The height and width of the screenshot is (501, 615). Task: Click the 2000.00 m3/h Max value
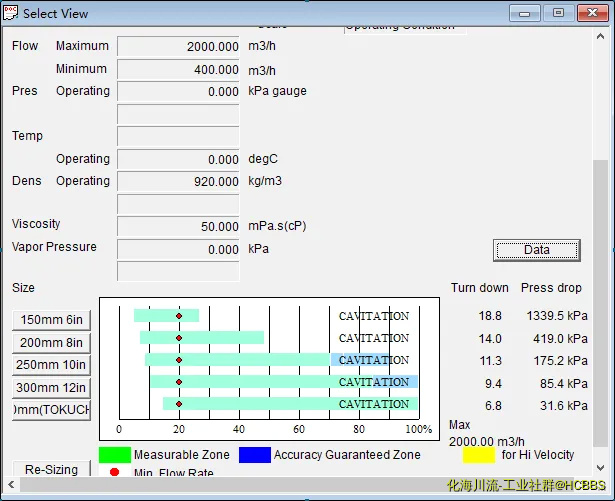(487, 442)
